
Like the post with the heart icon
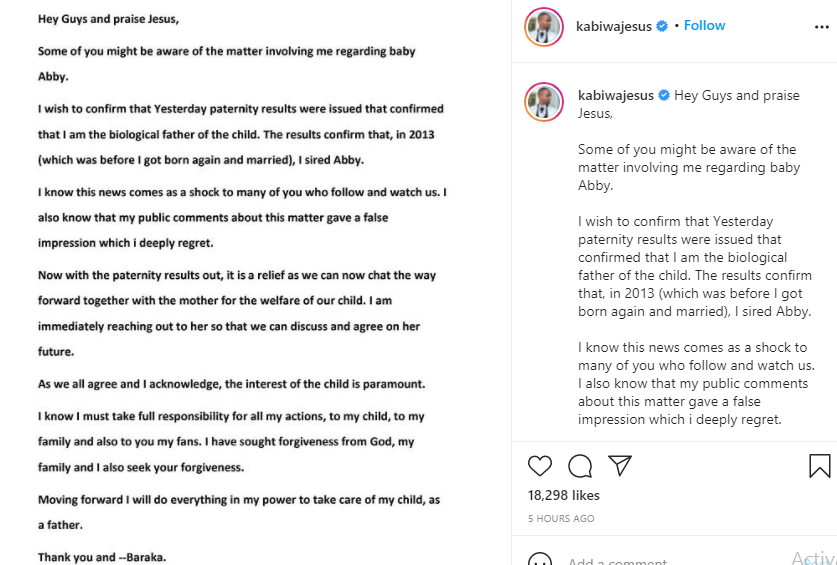tap(540, 466)
